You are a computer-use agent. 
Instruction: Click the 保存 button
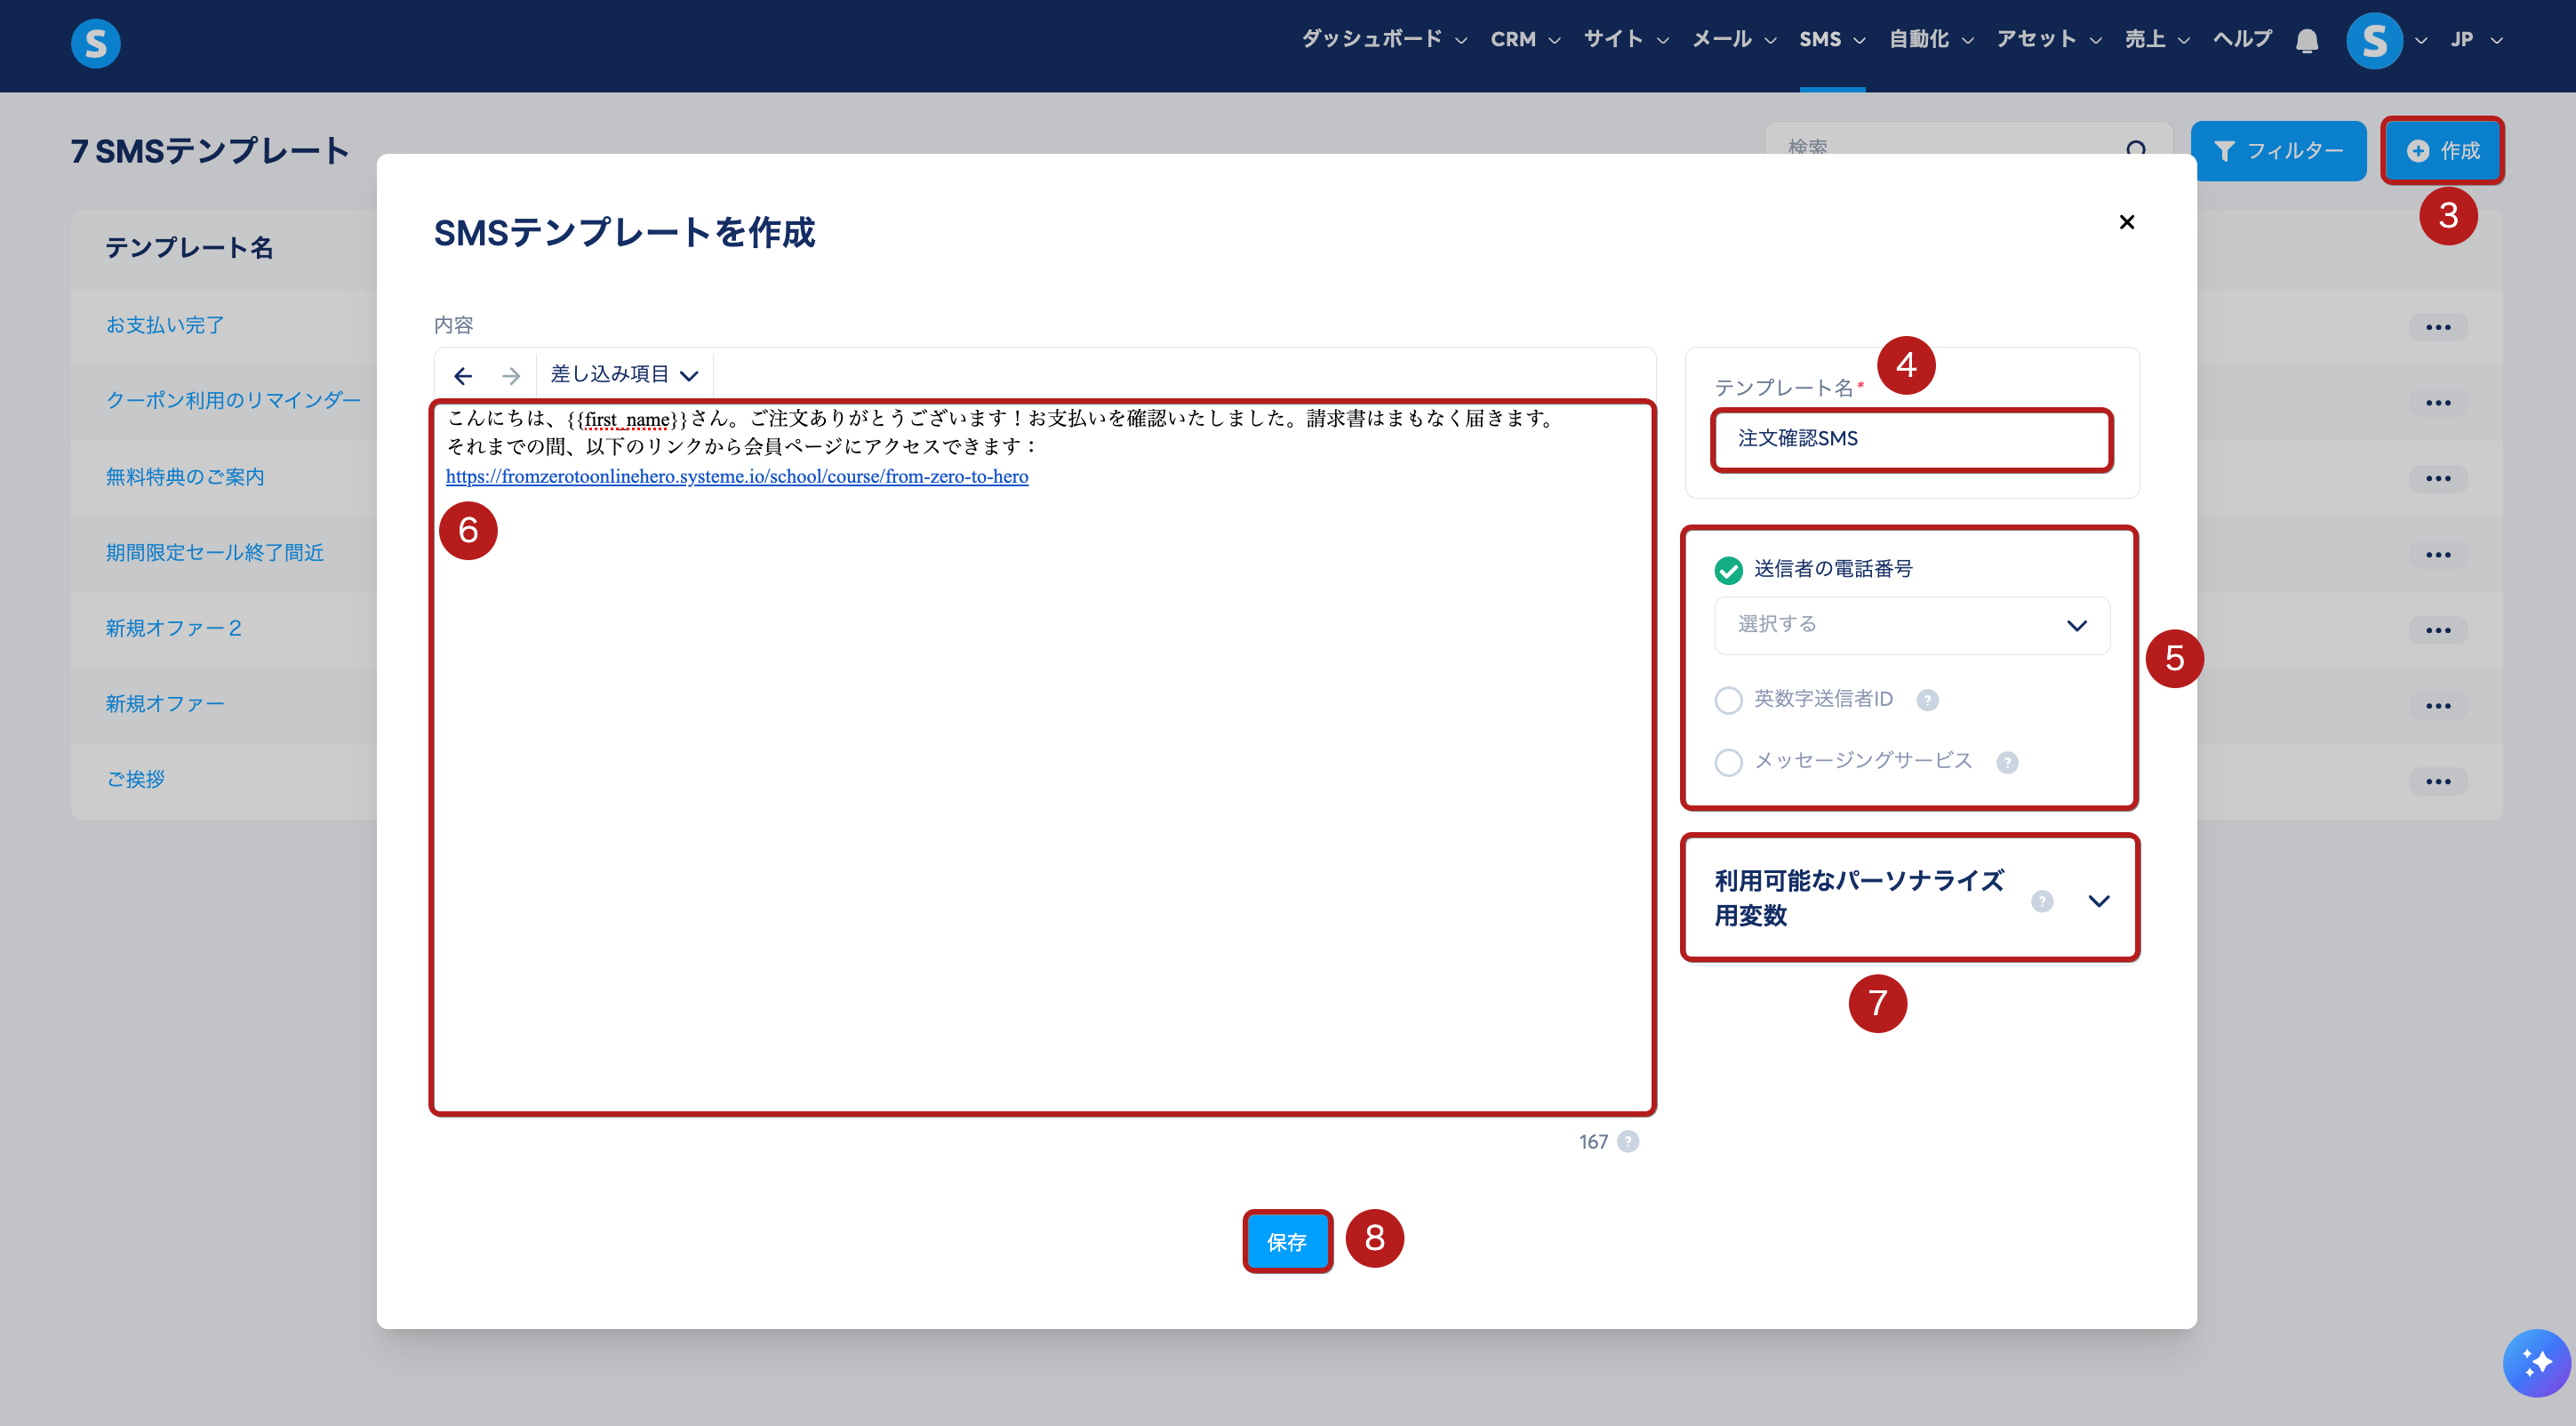click(1286, 1241)
